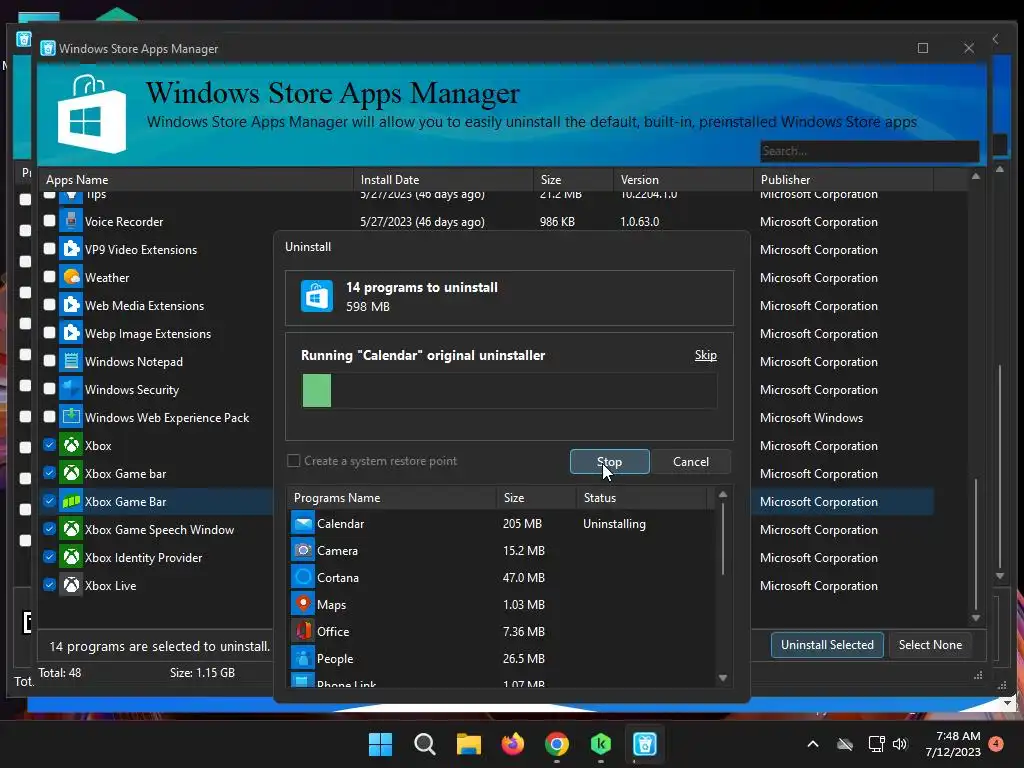Check the Voice Recorder checkbox

coord(50,221)
